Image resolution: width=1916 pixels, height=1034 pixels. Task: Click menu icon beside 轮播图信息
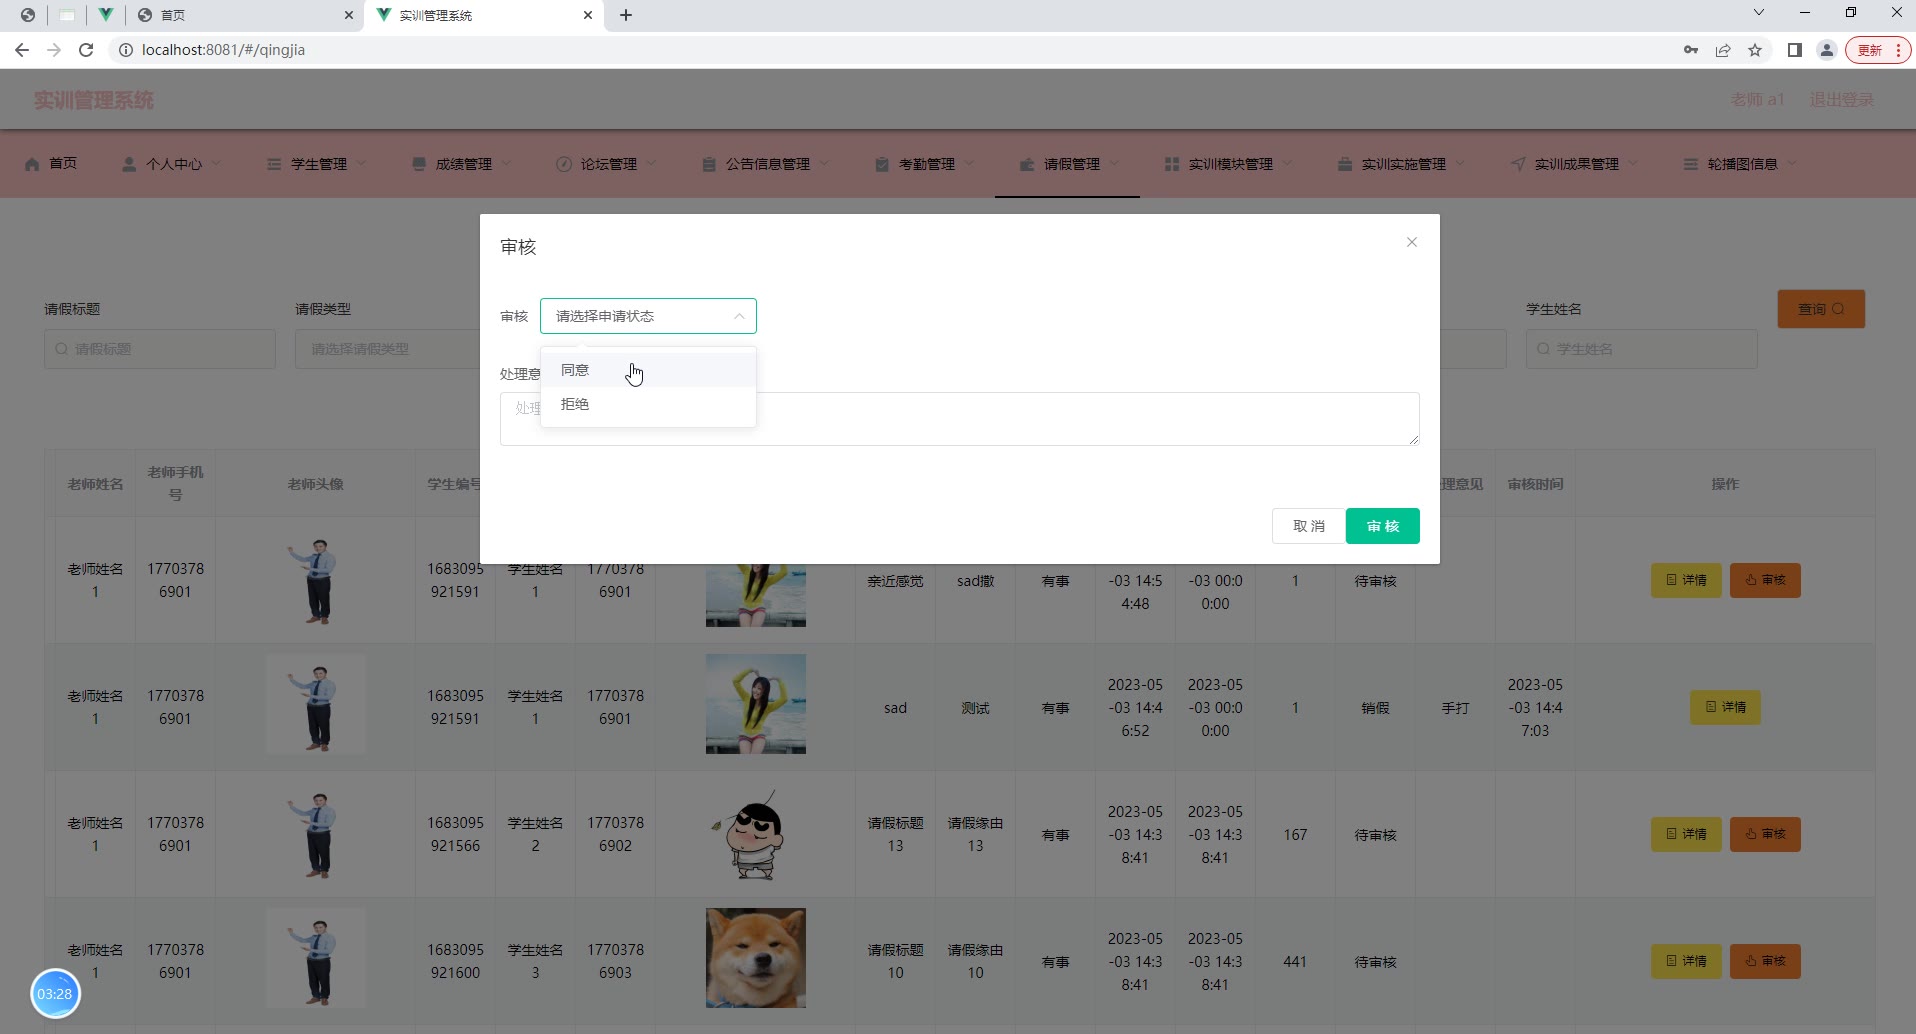(1691, 164)
